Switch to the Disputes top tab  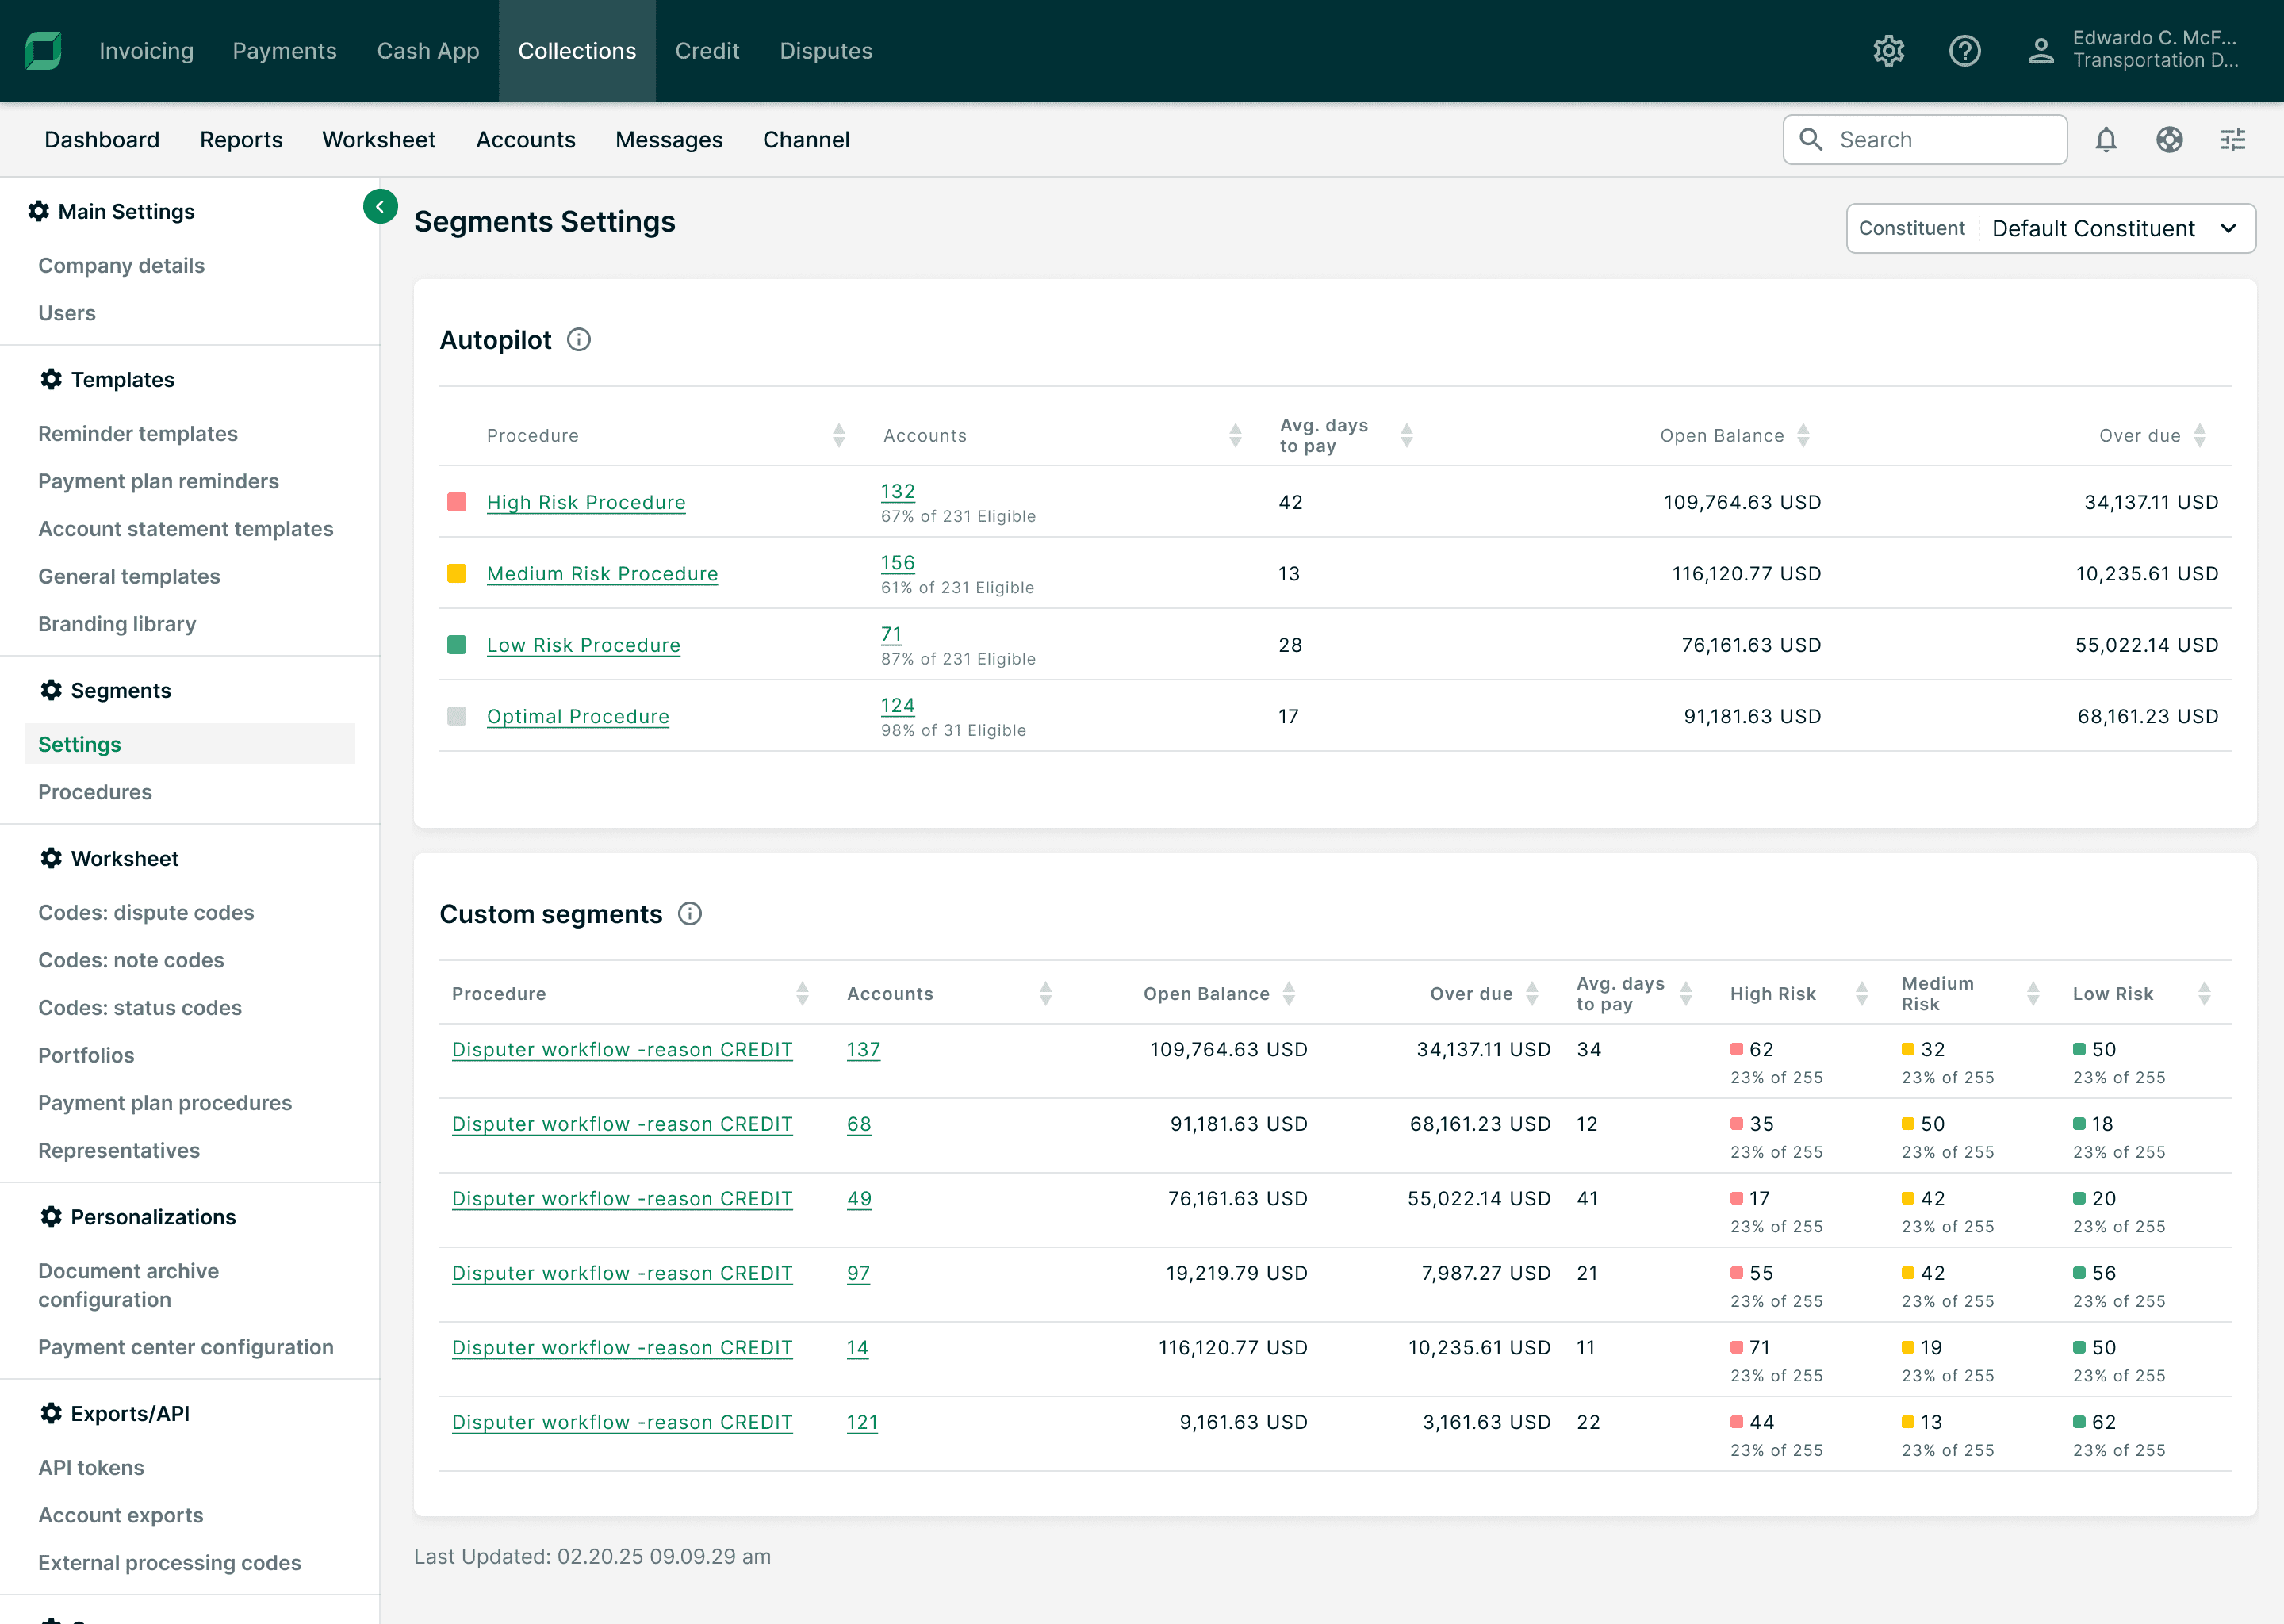[x=826, y=51]
